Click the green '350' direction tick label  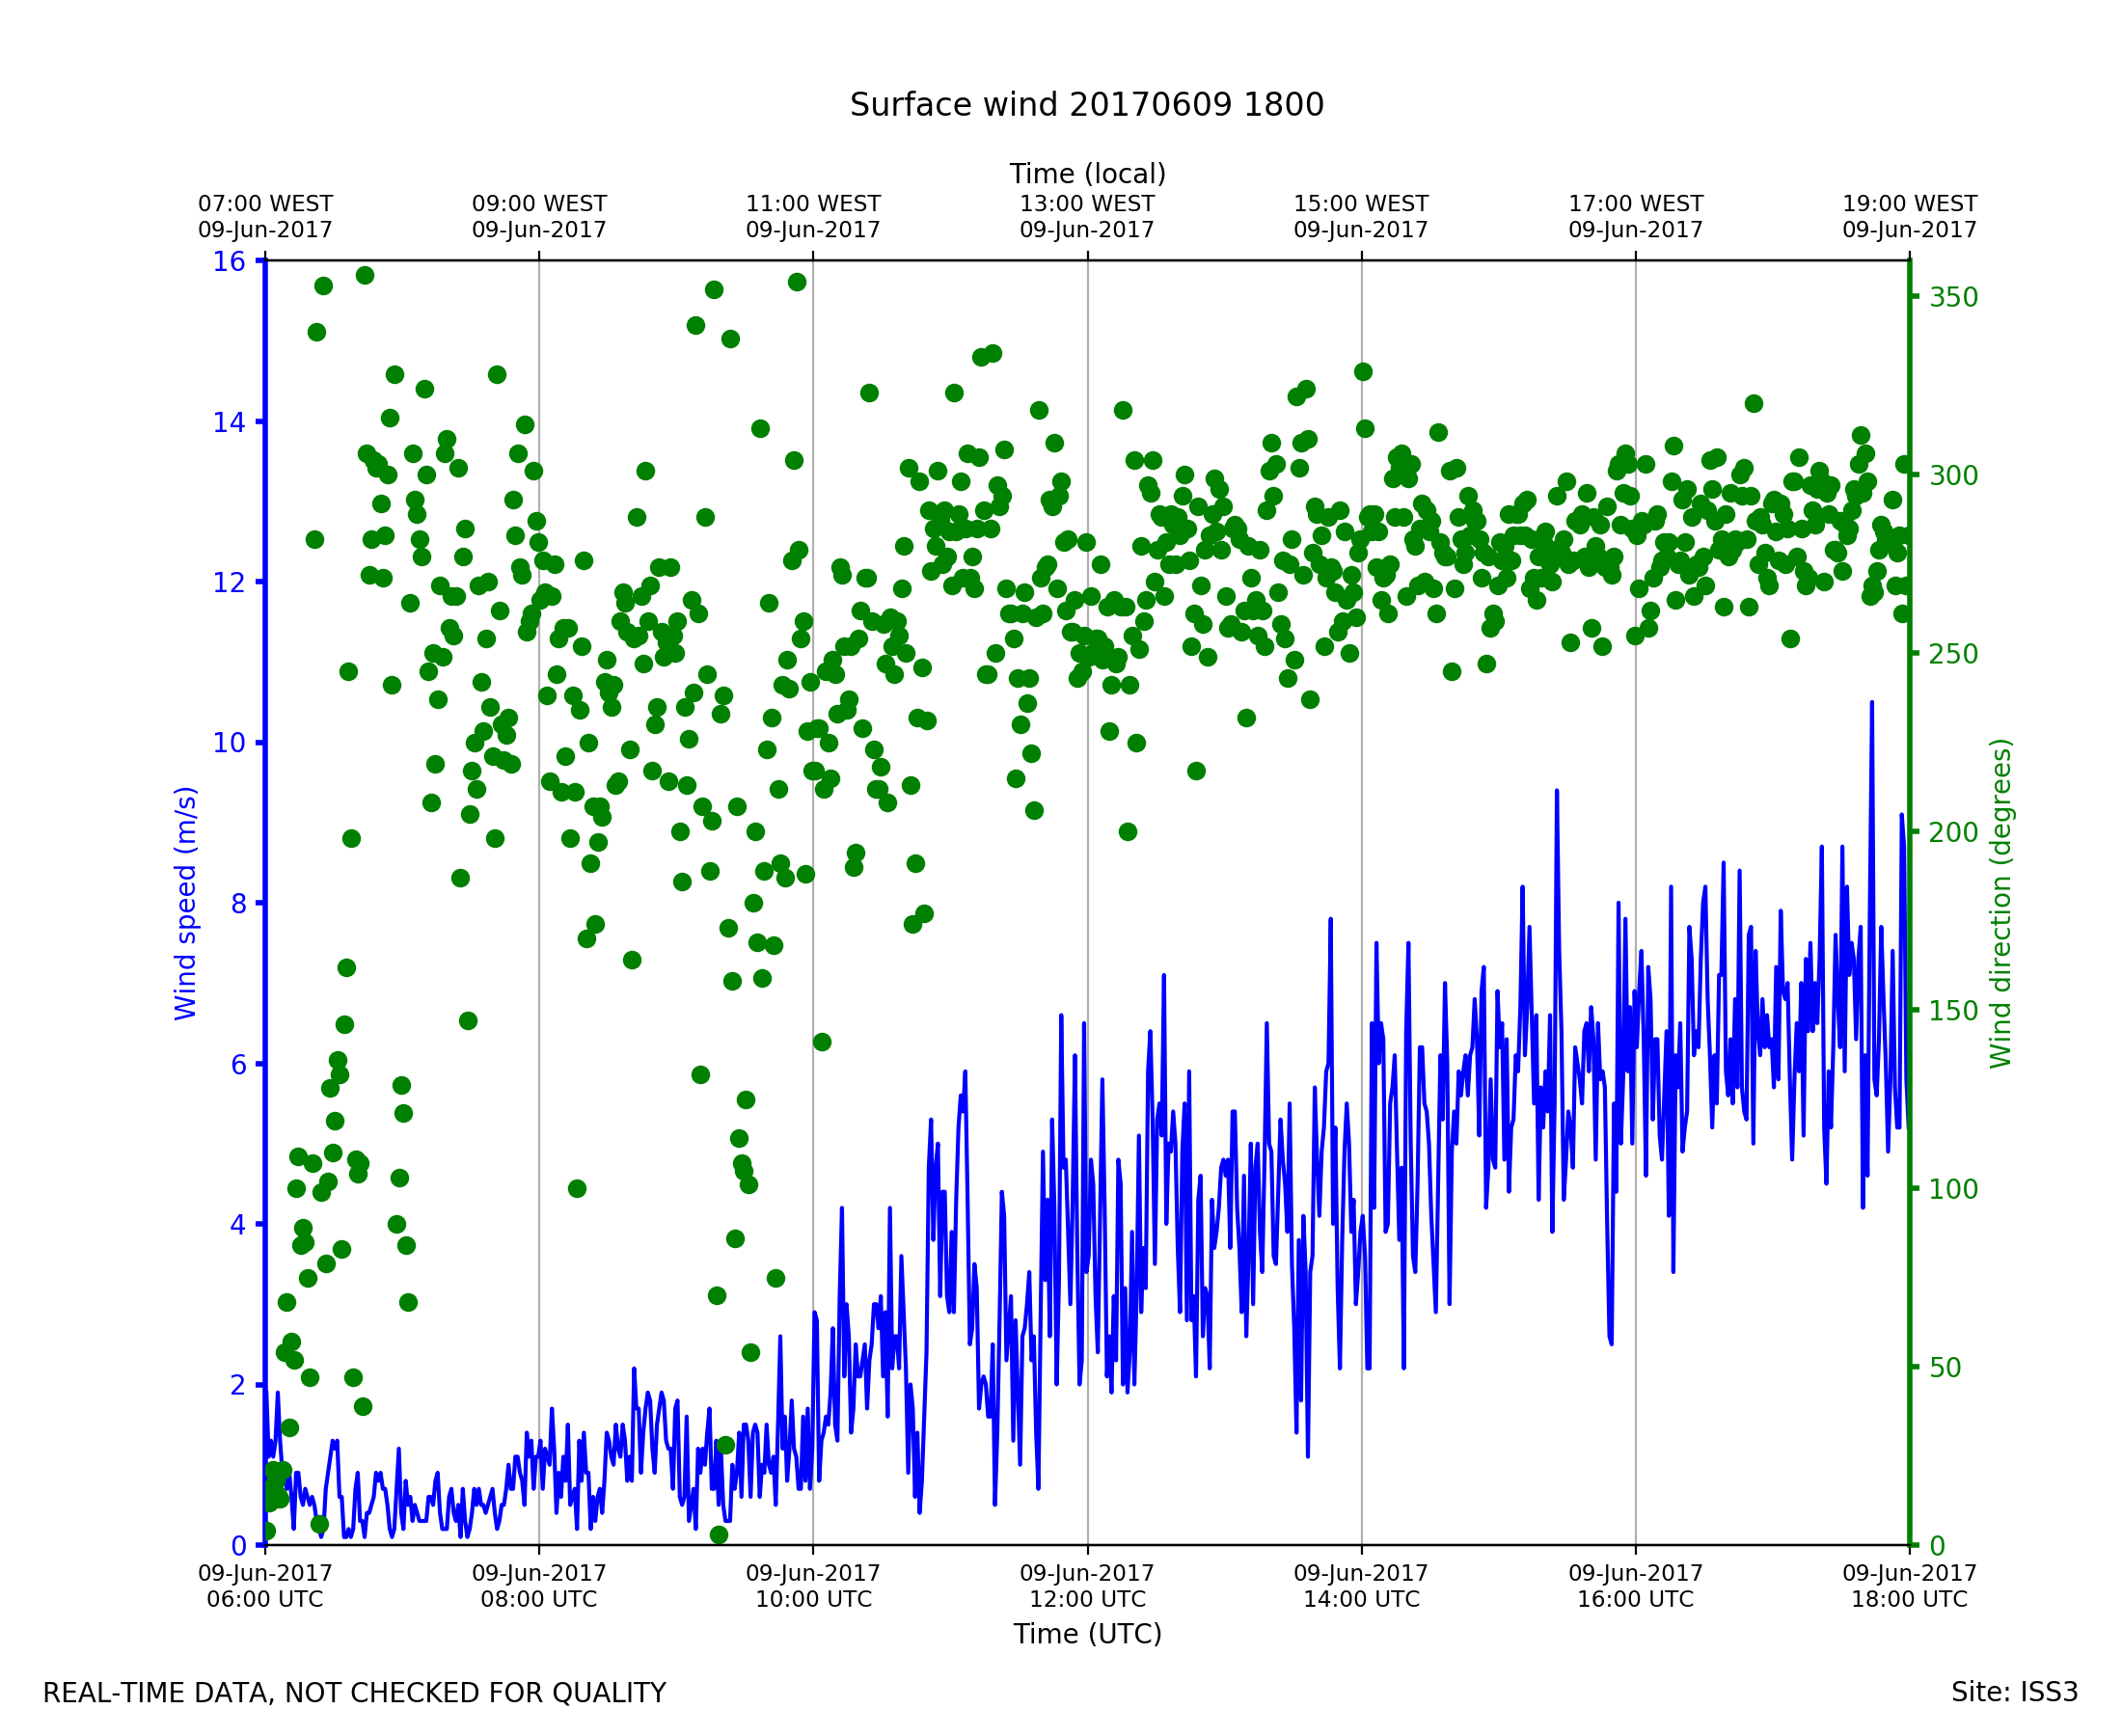pos(1953,298)
